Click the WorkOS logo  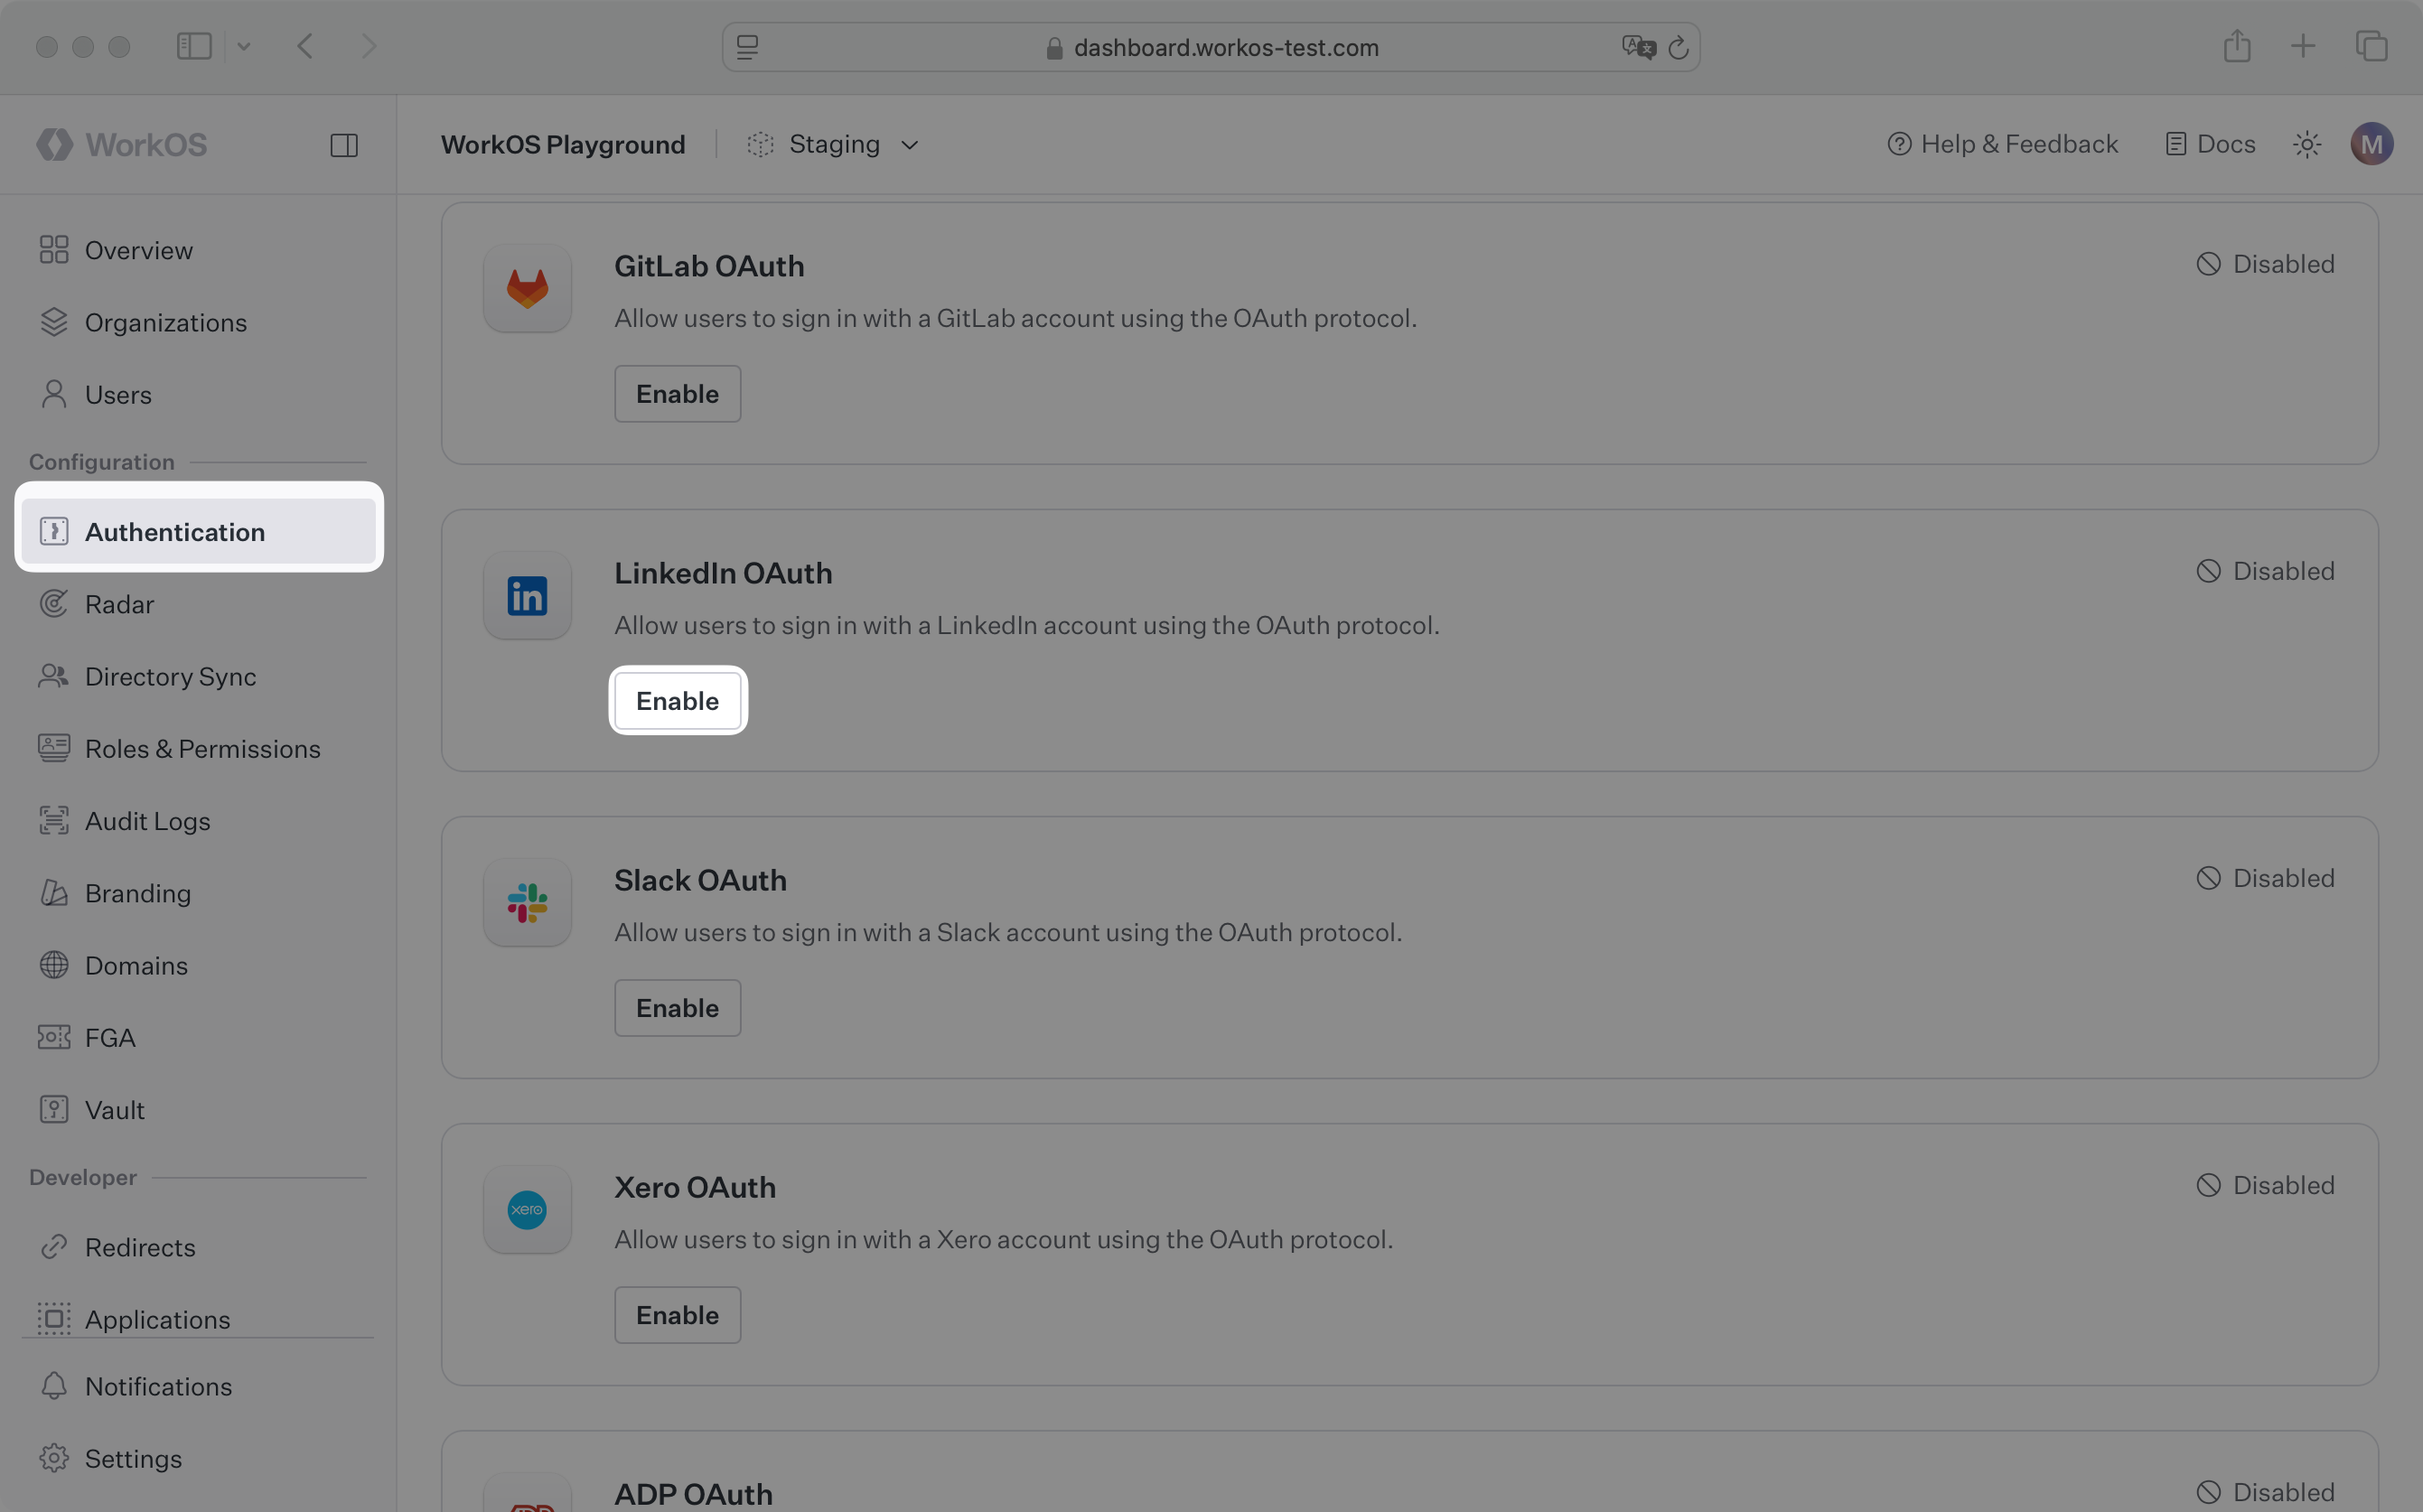click(x=122, y=144)
